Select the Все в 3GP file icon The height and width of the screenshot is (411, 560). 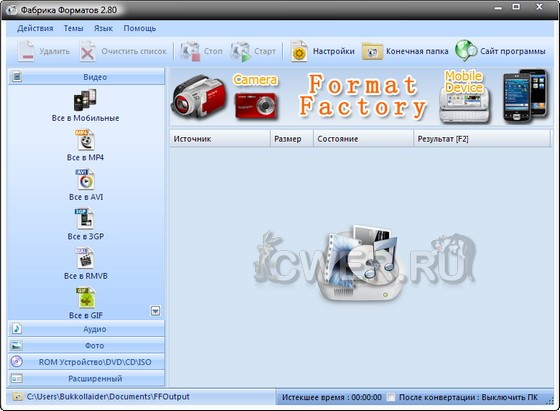(85, 219)
